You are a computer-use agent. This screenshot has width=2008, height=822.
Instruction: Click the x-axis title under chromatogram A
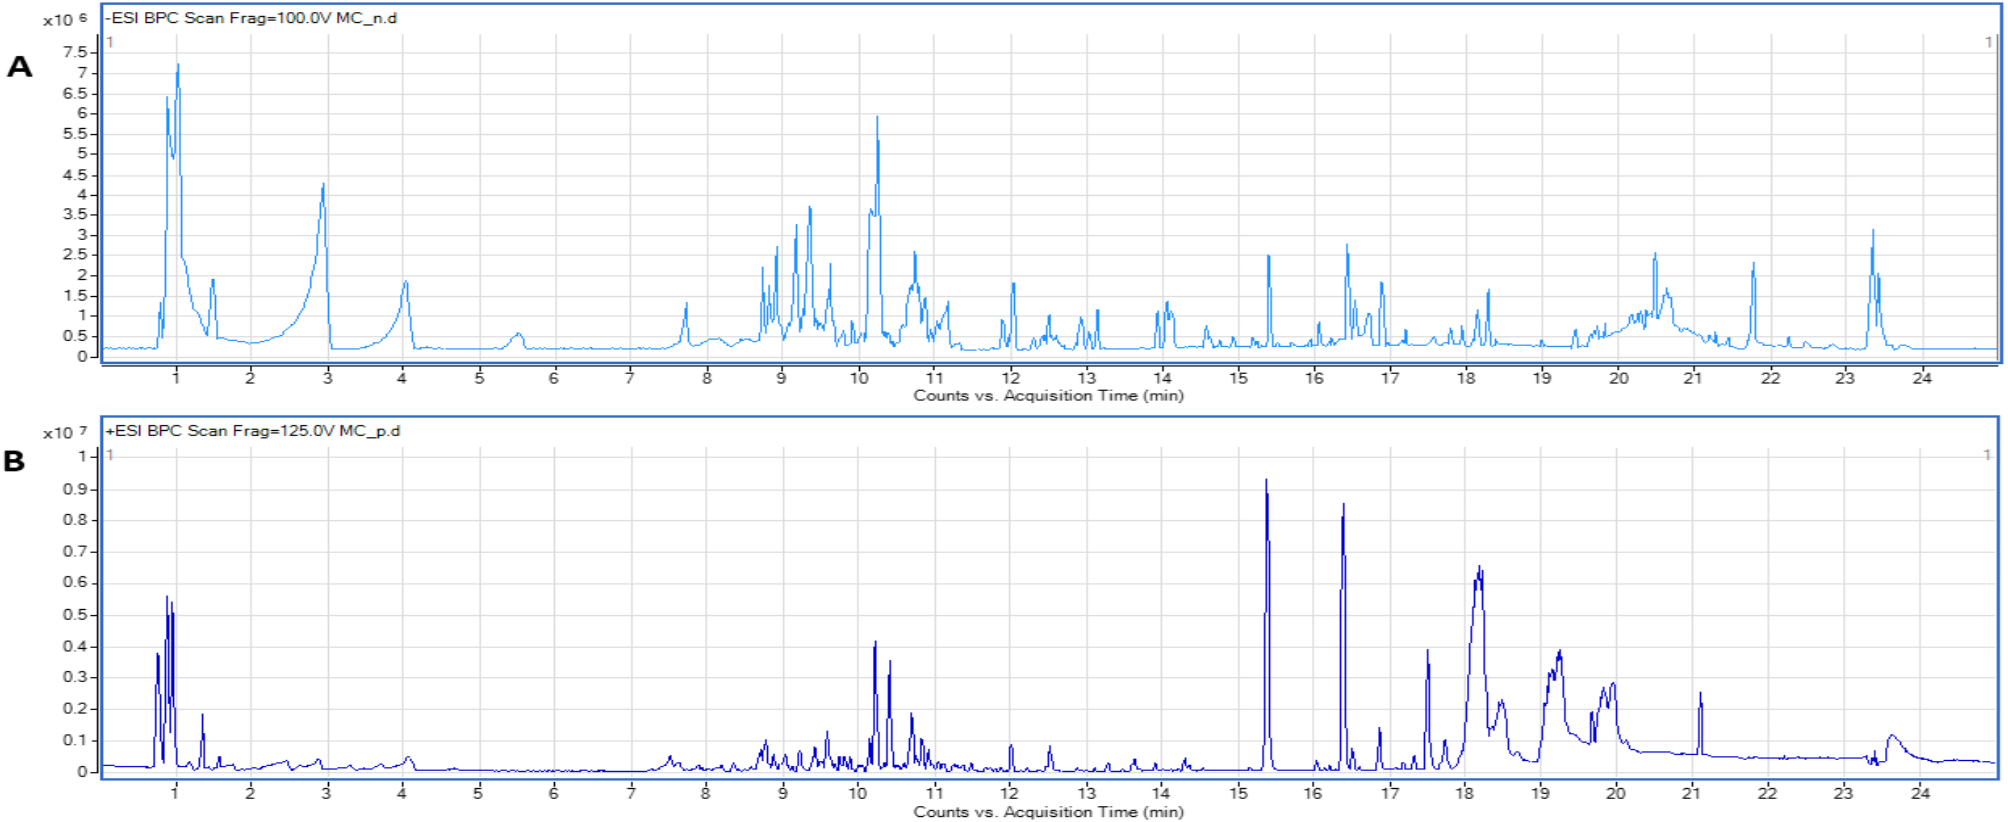point(1048,396)
